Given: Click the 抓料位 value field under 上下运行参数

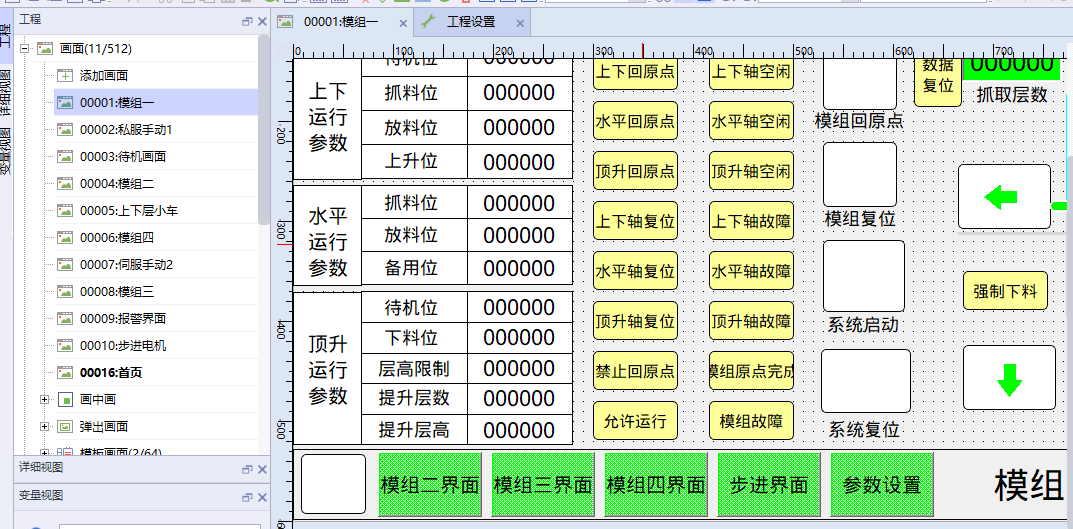Looking at the screenshot, I should [x=519, y=94].
